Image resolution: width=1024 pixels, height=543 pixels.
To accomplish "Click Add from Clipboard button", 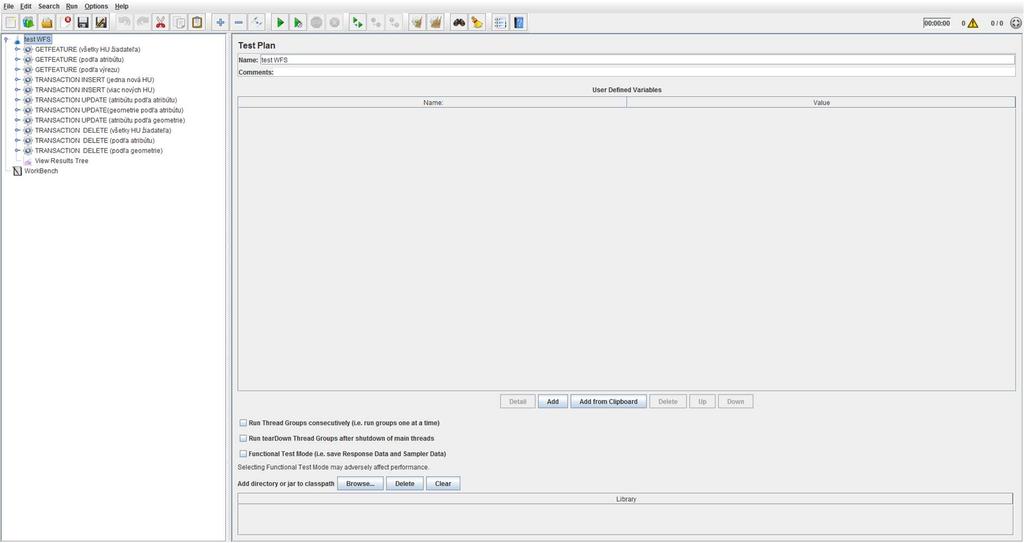I will pyautogui.click(x=608, y=402).
